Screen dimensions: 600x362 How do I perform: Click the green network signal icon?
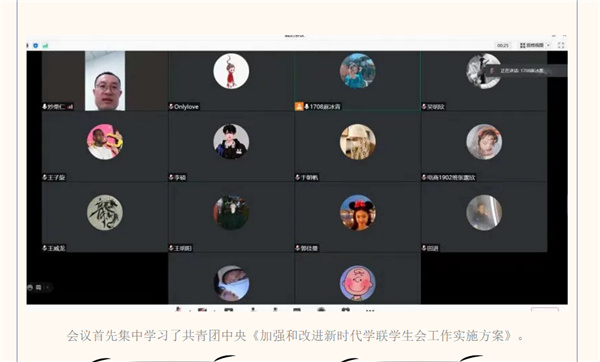(45, 46)
